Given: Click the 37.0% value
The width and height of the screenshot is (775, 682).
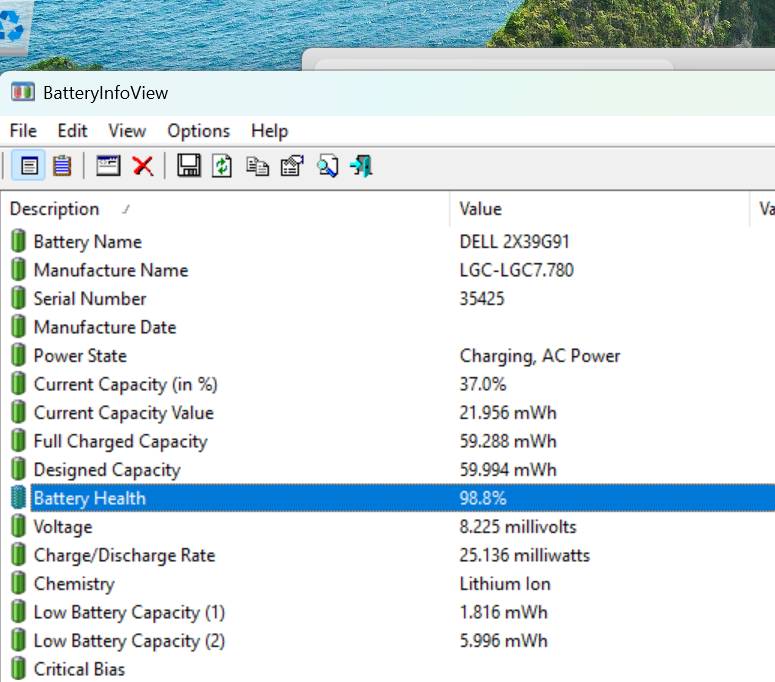Looking at the screenshot, I should pos(483,384).
